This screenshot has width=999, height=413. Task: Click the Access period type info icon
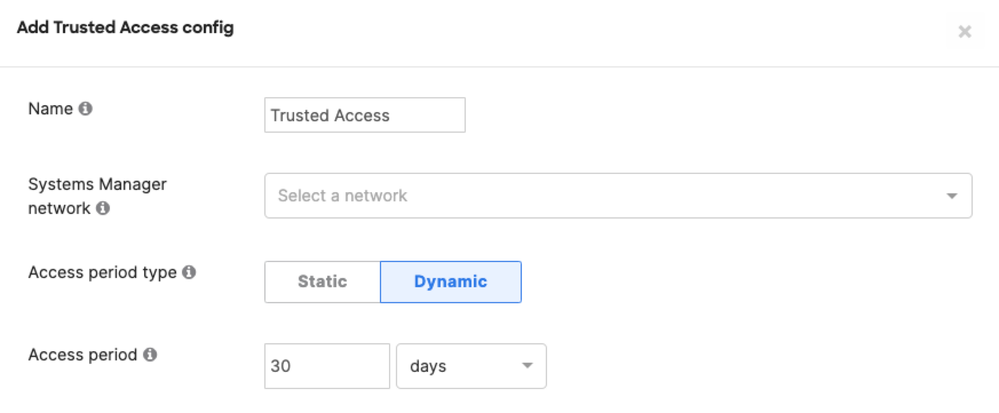(190, 272)
